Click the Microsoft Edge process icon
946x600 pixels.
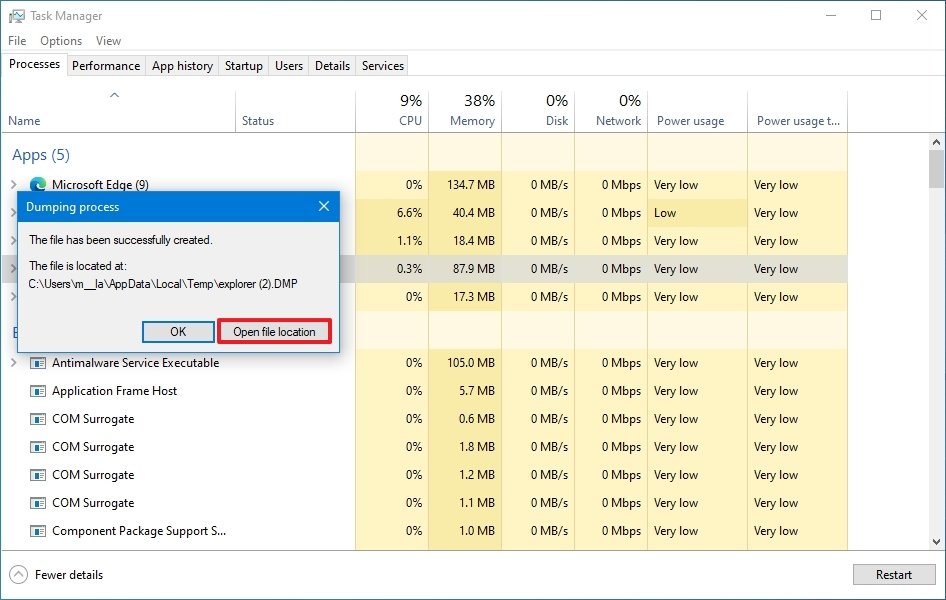pyautogui.click(x=37, y=185)
